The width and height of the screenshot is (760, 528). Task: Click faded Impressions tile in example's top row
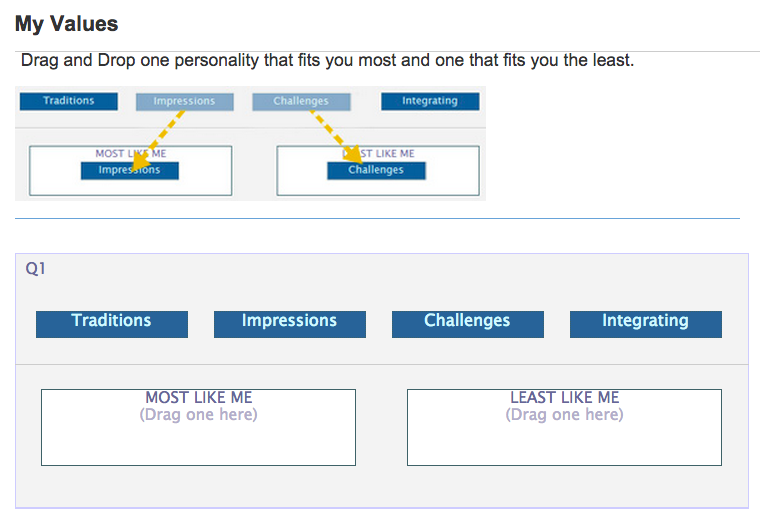point(185,101)
